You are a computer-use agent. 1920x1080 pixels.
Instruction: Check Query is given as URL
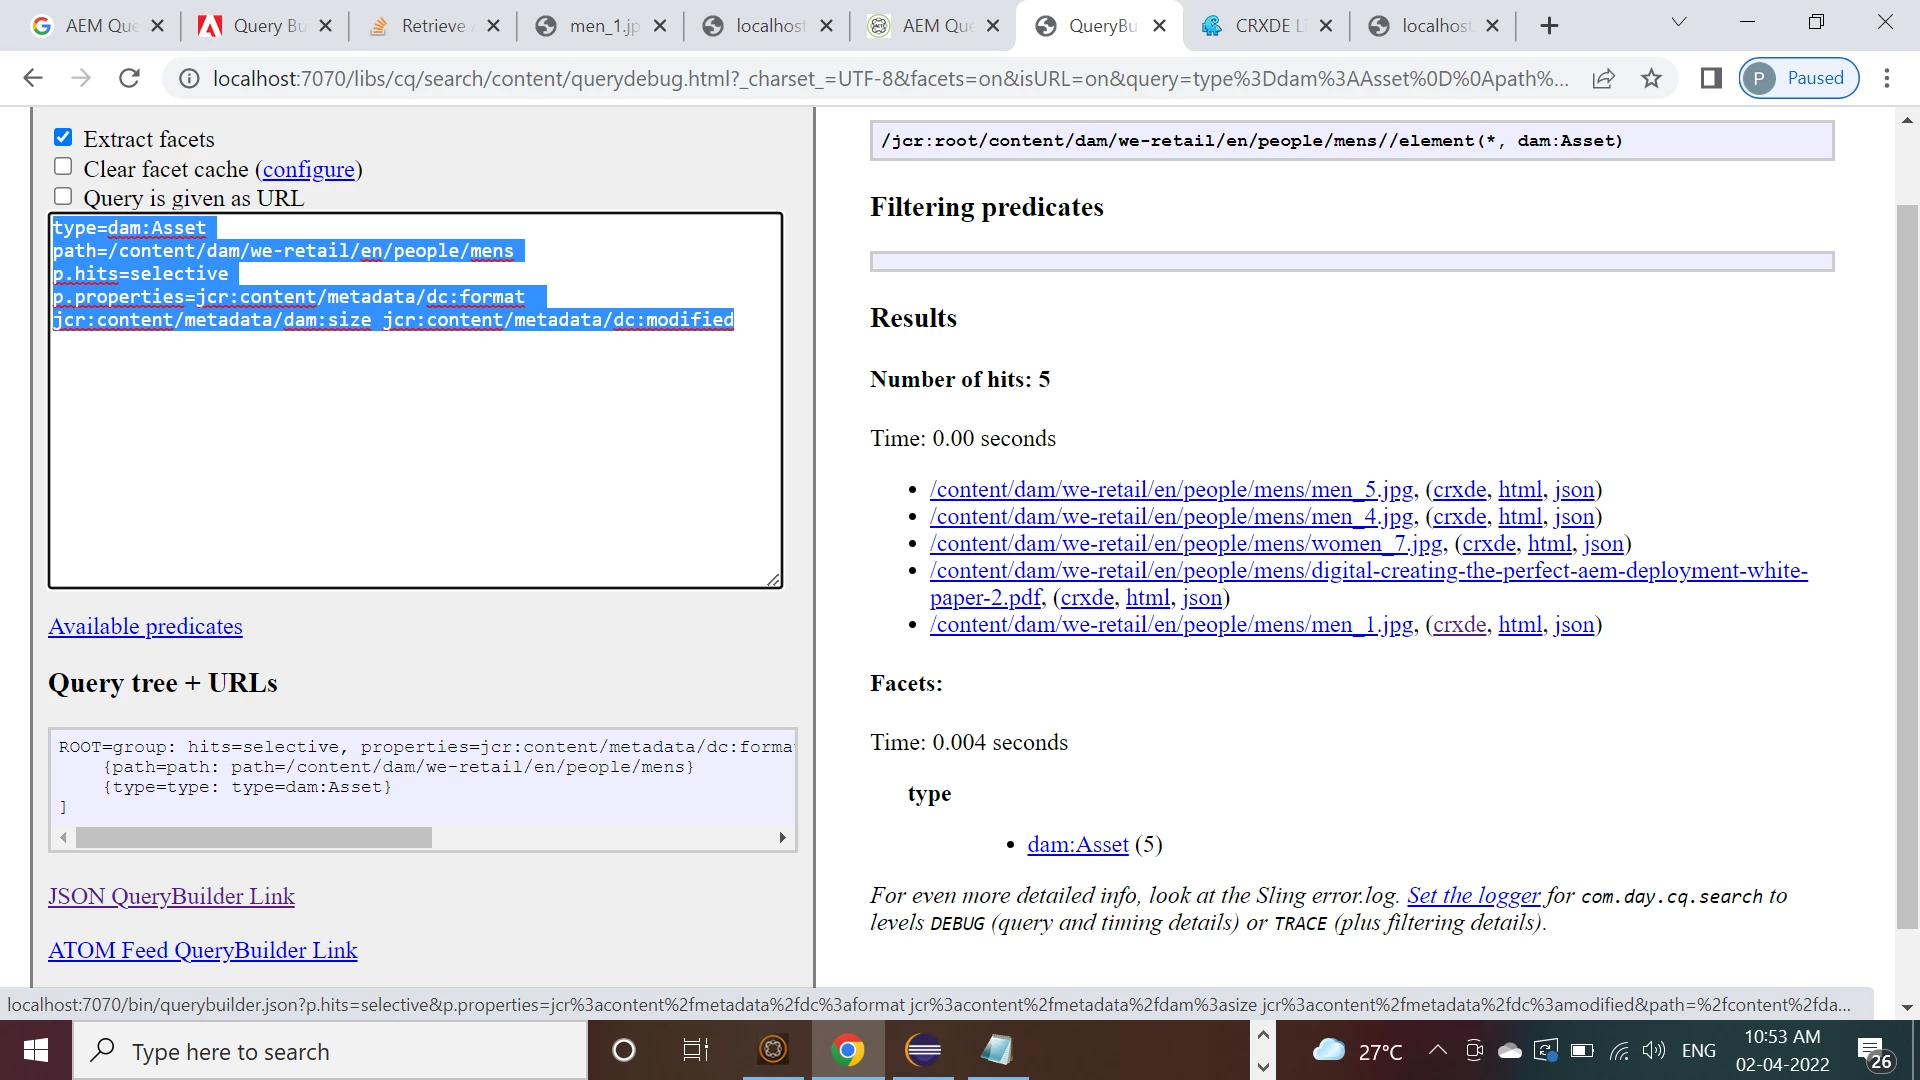(63, 197)
